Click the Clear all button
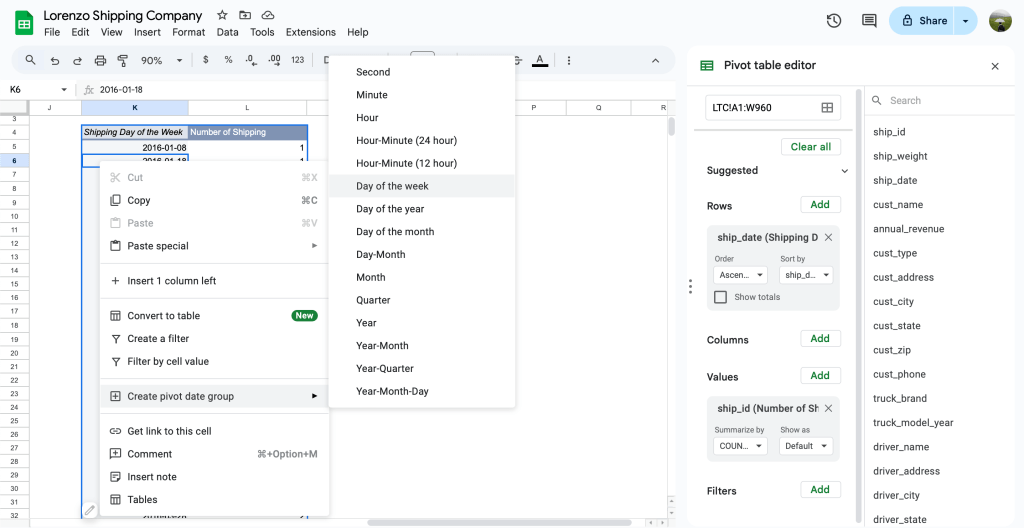Screen dimensions: 1024x528 coord(810,147)
